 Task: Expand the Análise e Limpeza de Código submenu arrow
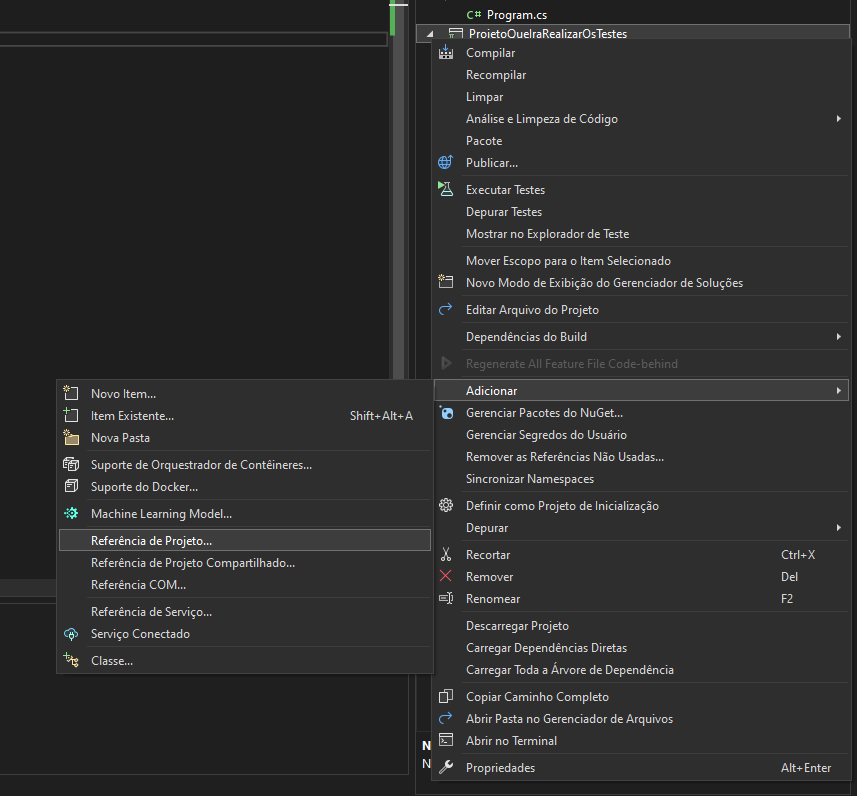point(838,119)
